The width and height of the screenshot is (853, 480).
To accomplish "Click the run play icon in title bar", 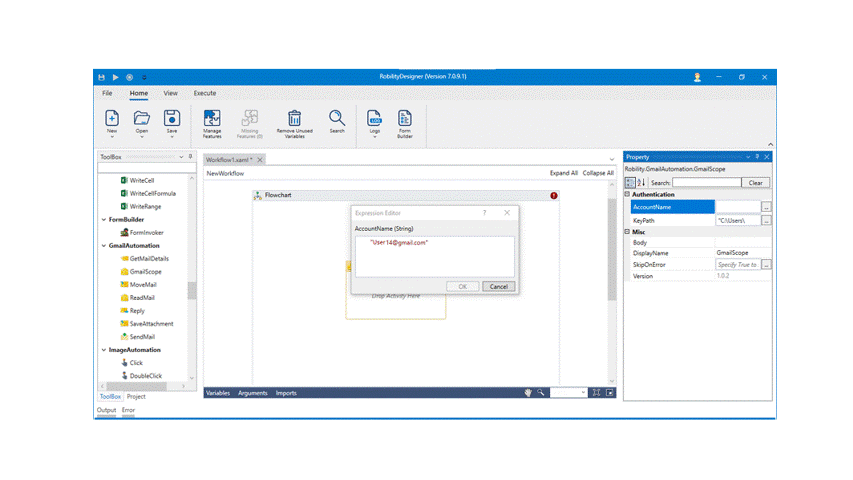I will (x=115, y=77).
